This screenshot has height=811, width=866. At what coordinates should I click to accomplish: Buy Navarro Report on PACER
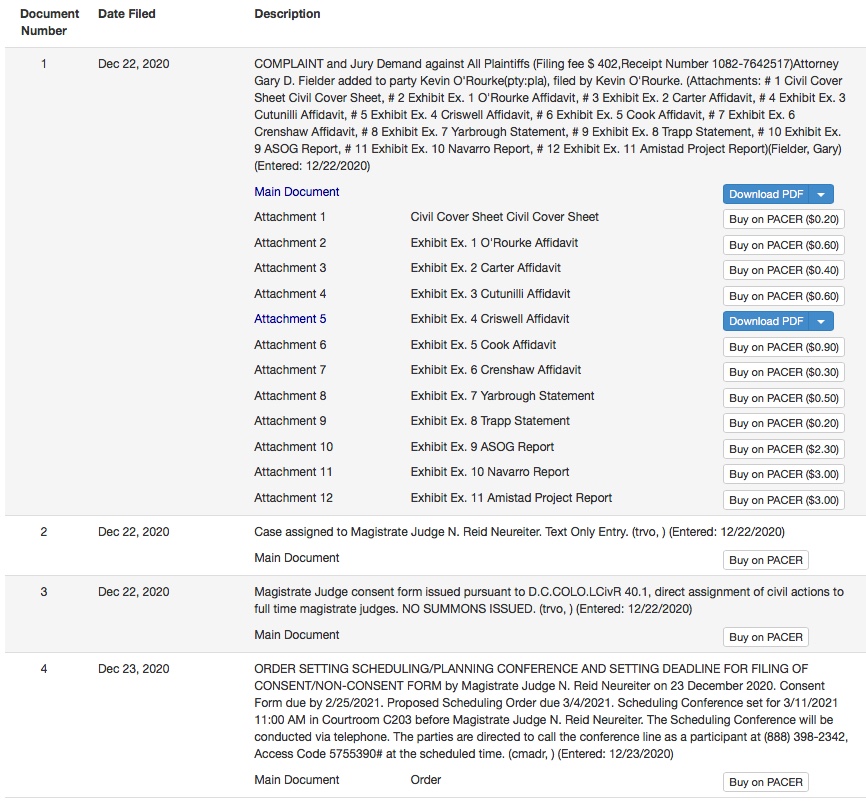click(x=784, y=474)
